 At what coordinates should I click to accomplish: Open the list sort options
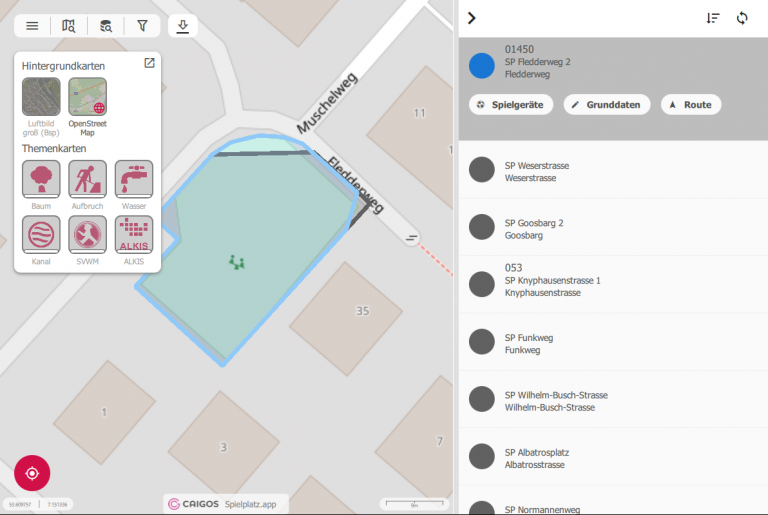pyautogui.click(x=713, y=18)
